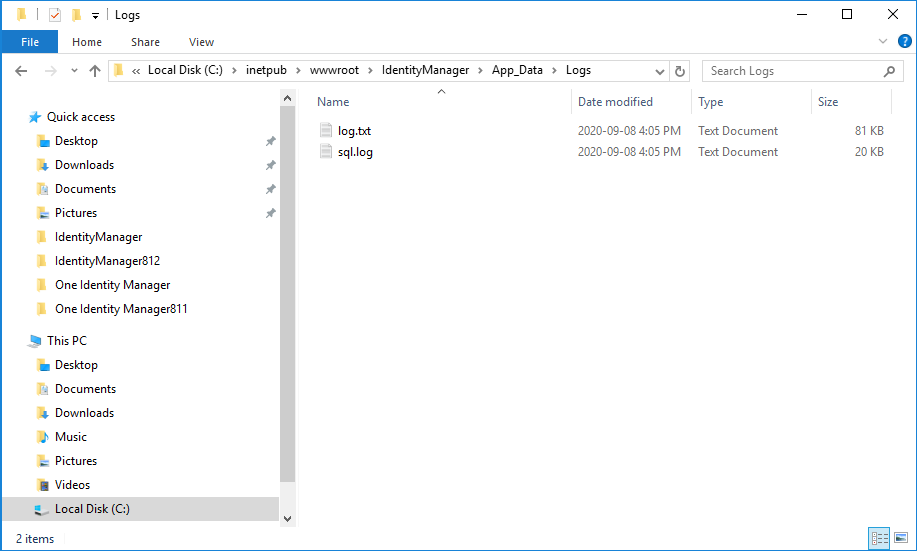
Task: Sort files by Date modified column
Action: [x=615, y=102]
